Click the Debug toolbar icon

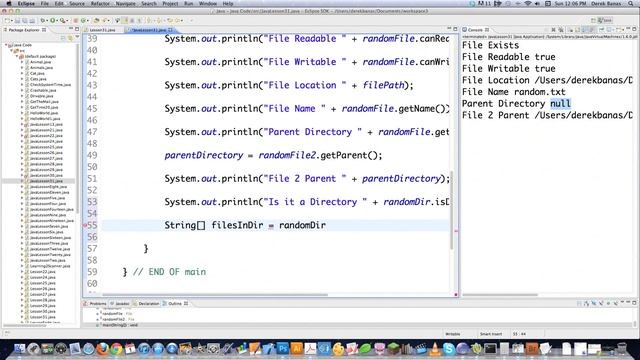click(x=42, y=20)
